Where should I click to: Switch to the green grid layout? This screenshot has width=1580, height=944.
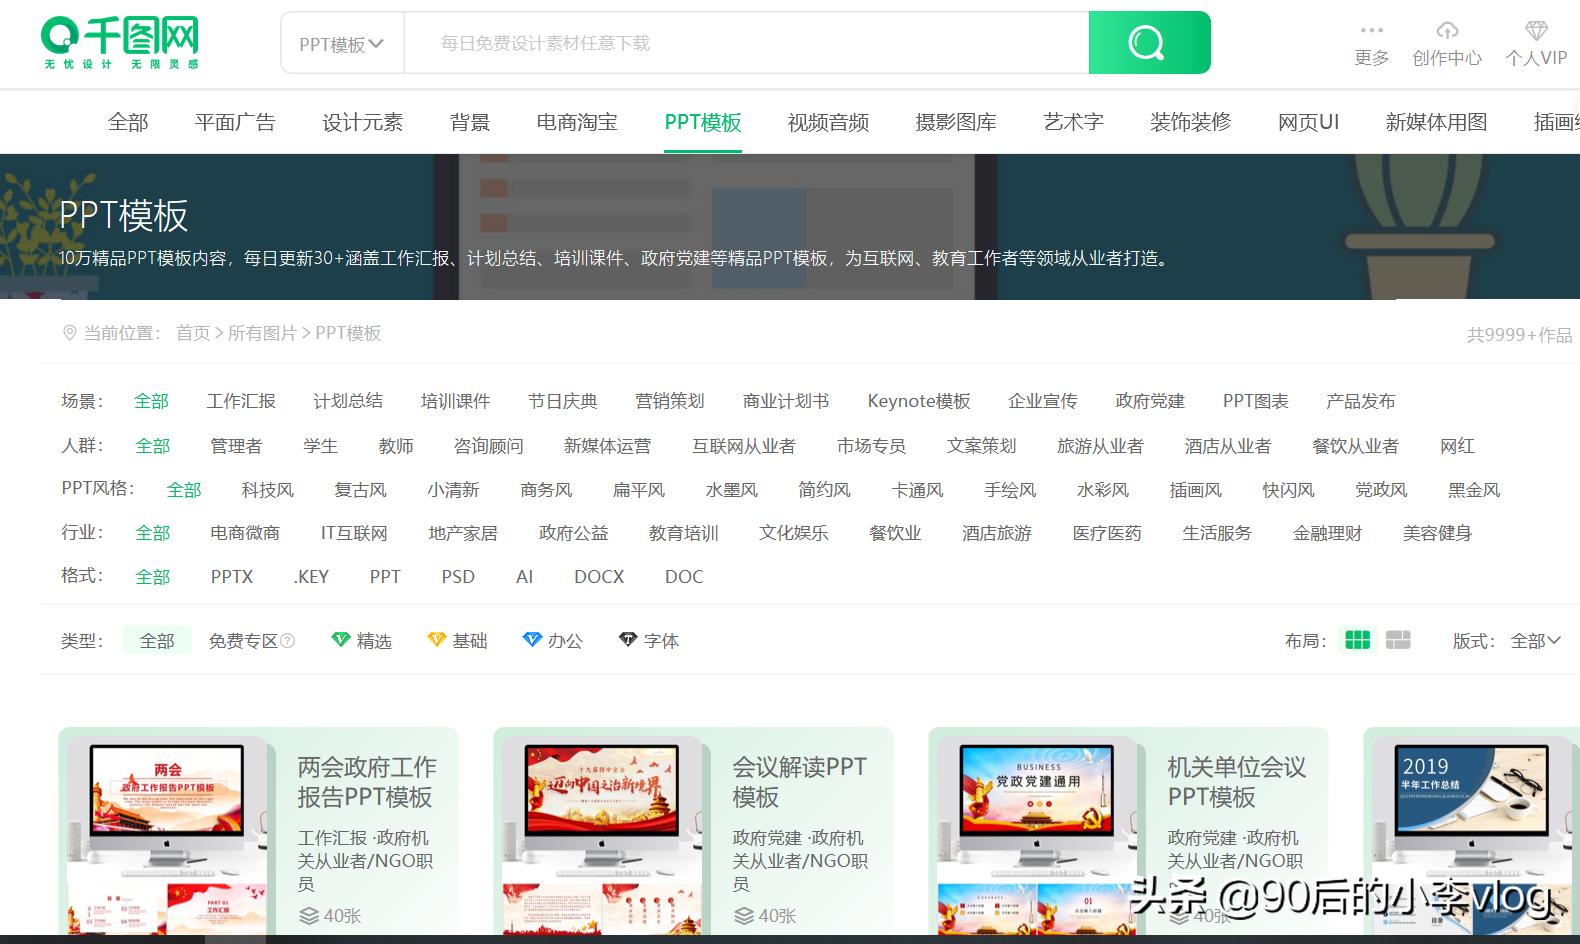click(x=1358, y=640)
